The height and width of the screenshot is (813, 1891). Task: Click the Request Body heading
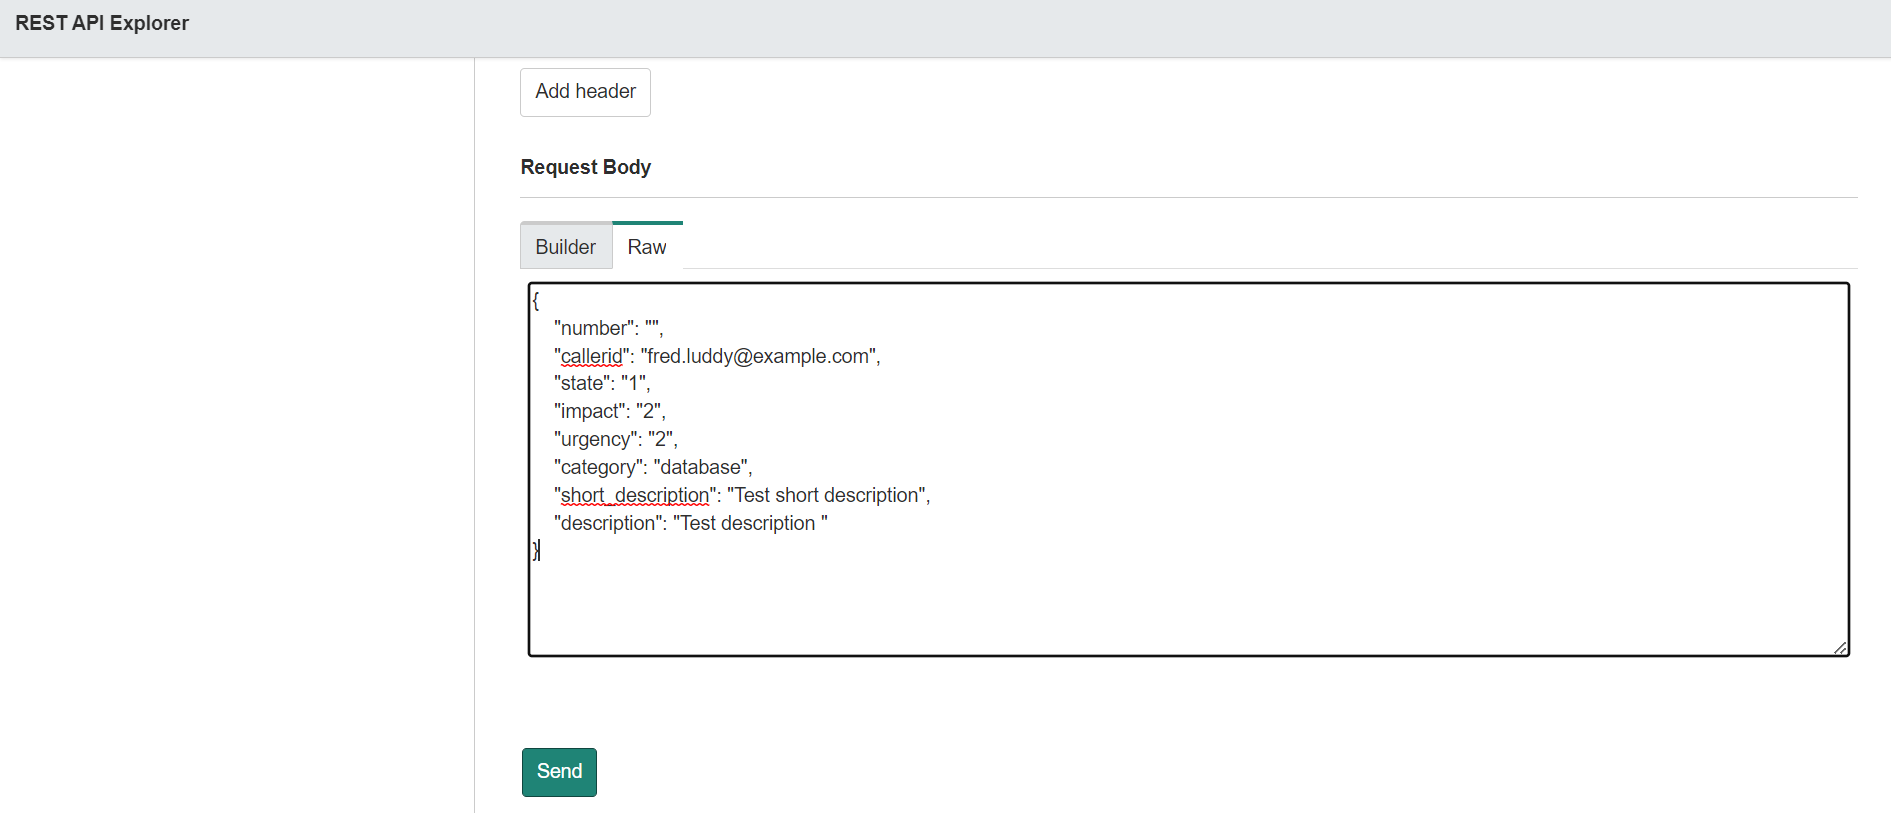tap(586, 167)
